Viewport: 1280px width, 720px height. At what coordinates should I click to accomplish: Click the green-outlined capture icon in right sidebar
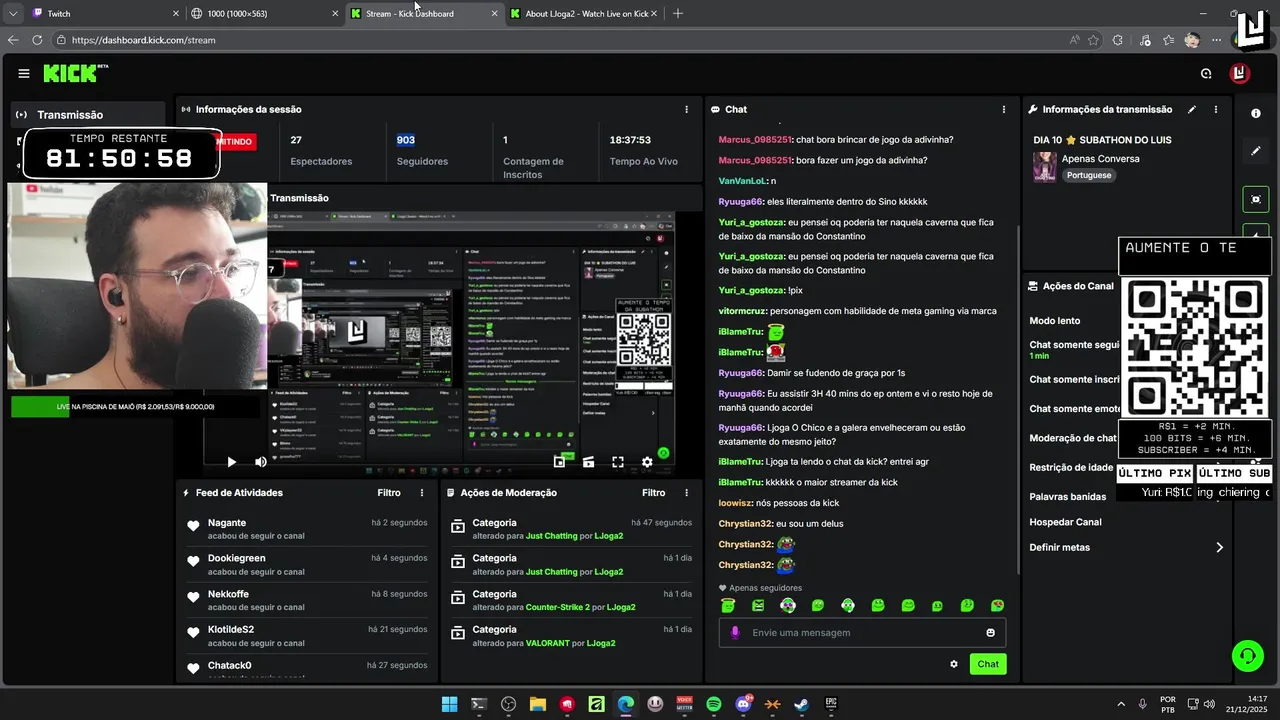point(1256,199)
